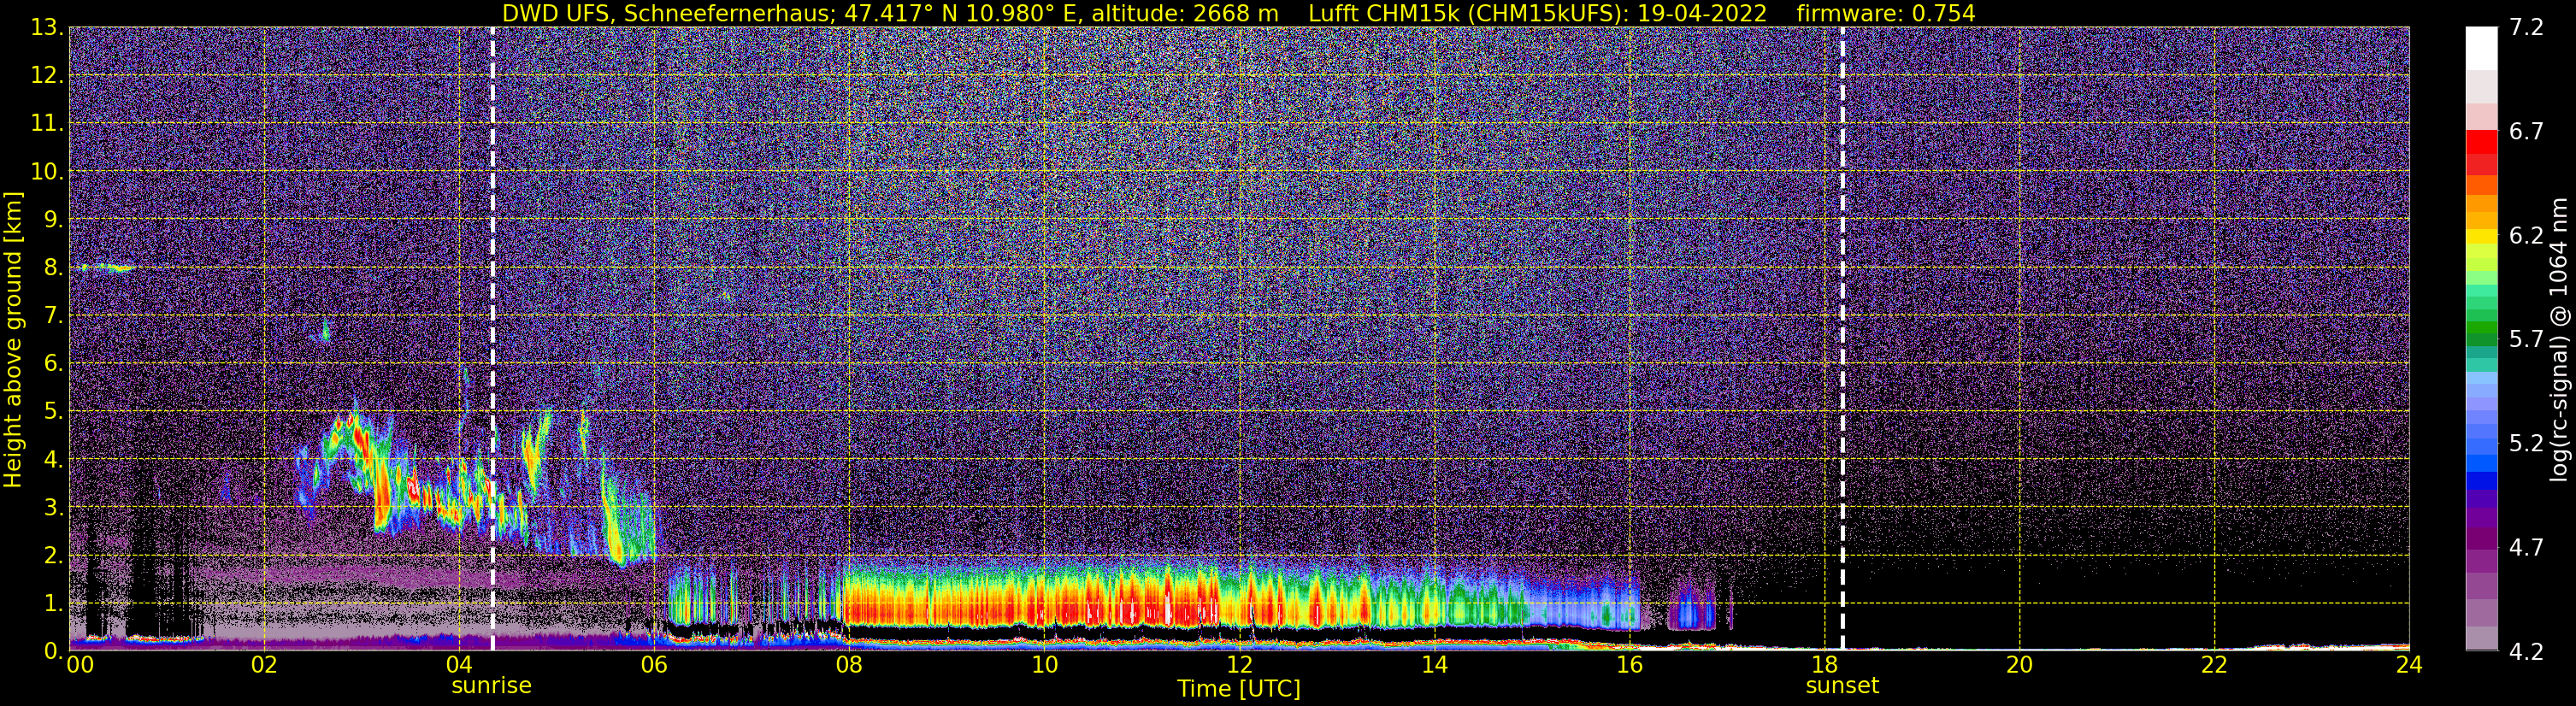The height and width of the screenshot is (706, 2576).
Task: Click the colorbar value 6.7
Action: [2526, 132]
